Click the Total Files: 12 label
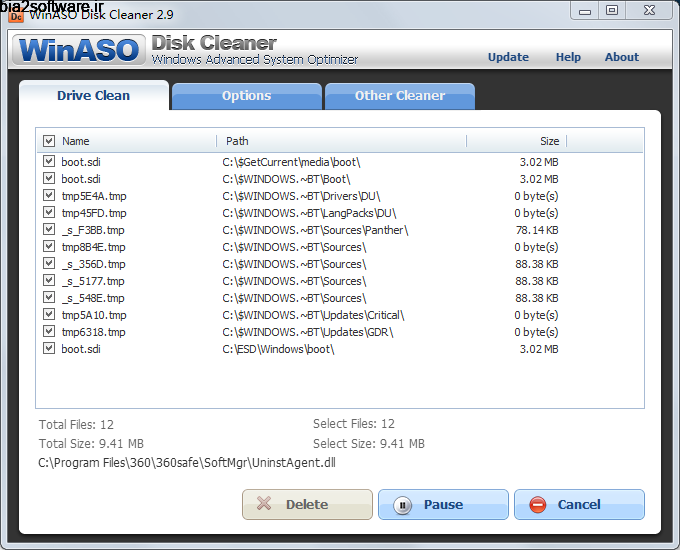This screenshot has height=550, width=680. click(76, 424)
